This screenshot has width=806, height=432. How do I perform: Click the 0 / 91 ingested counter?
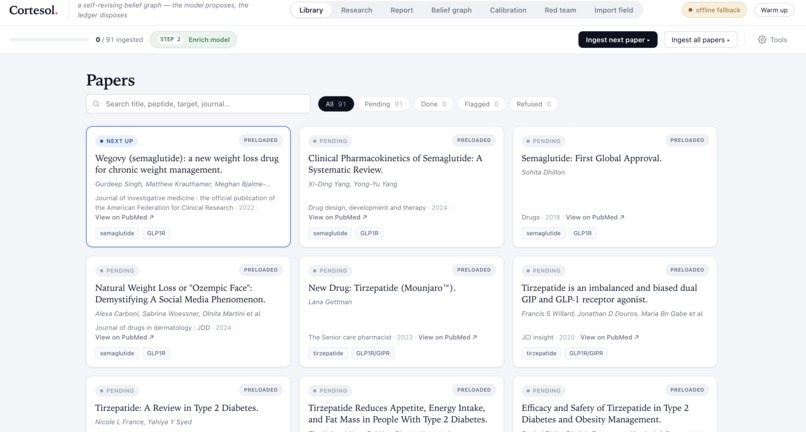119,40
